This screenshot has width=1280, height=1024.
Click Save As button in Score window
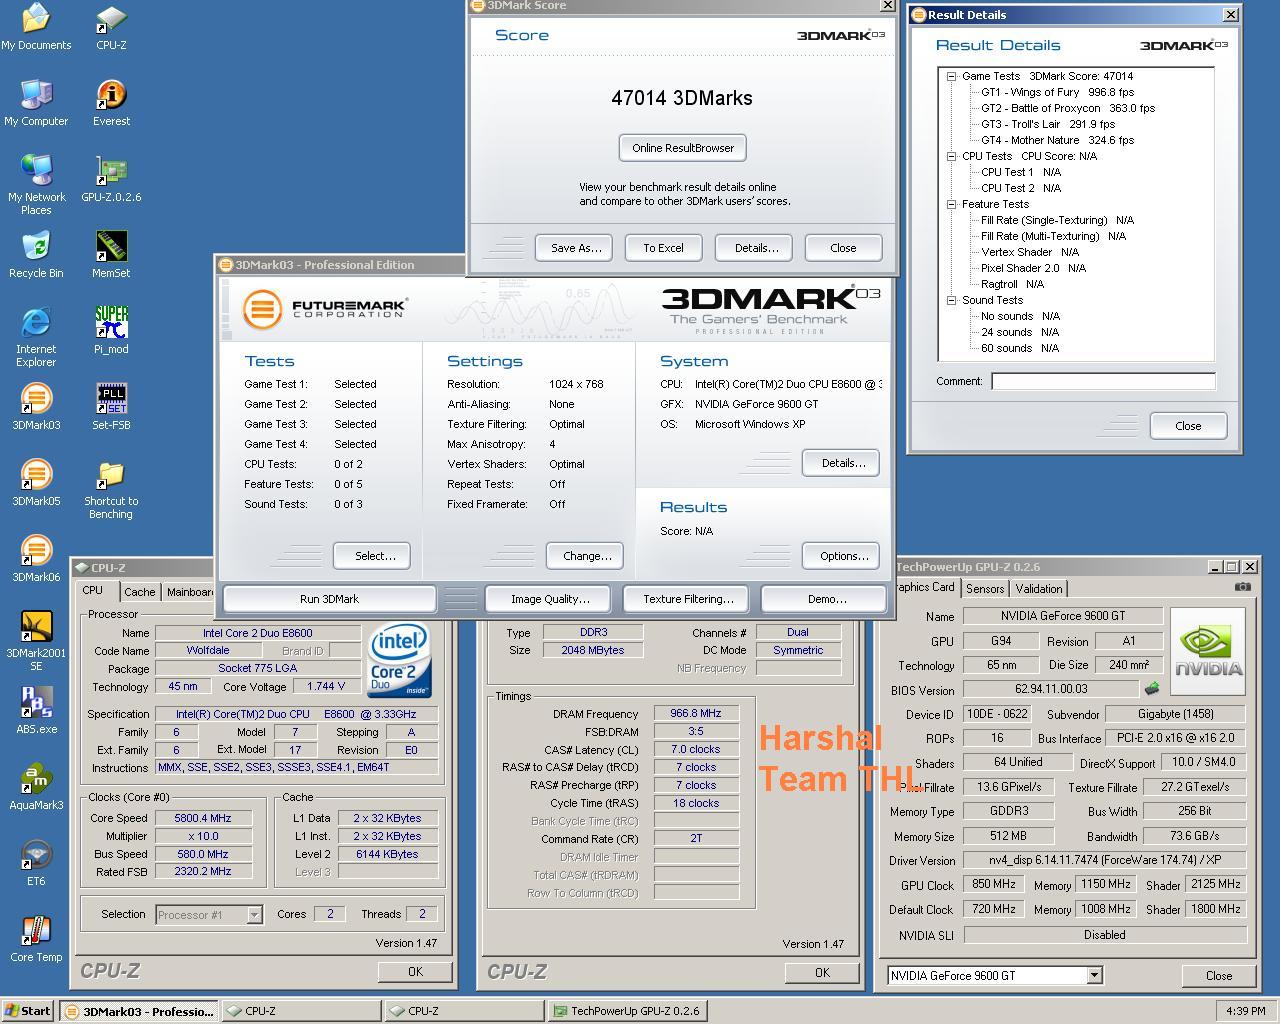coord(576,248)
